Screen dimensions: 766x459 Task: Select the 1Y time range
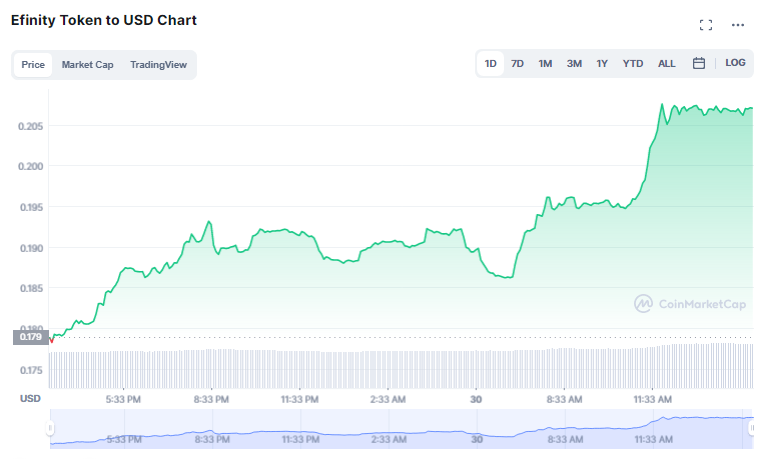[602, 63]
